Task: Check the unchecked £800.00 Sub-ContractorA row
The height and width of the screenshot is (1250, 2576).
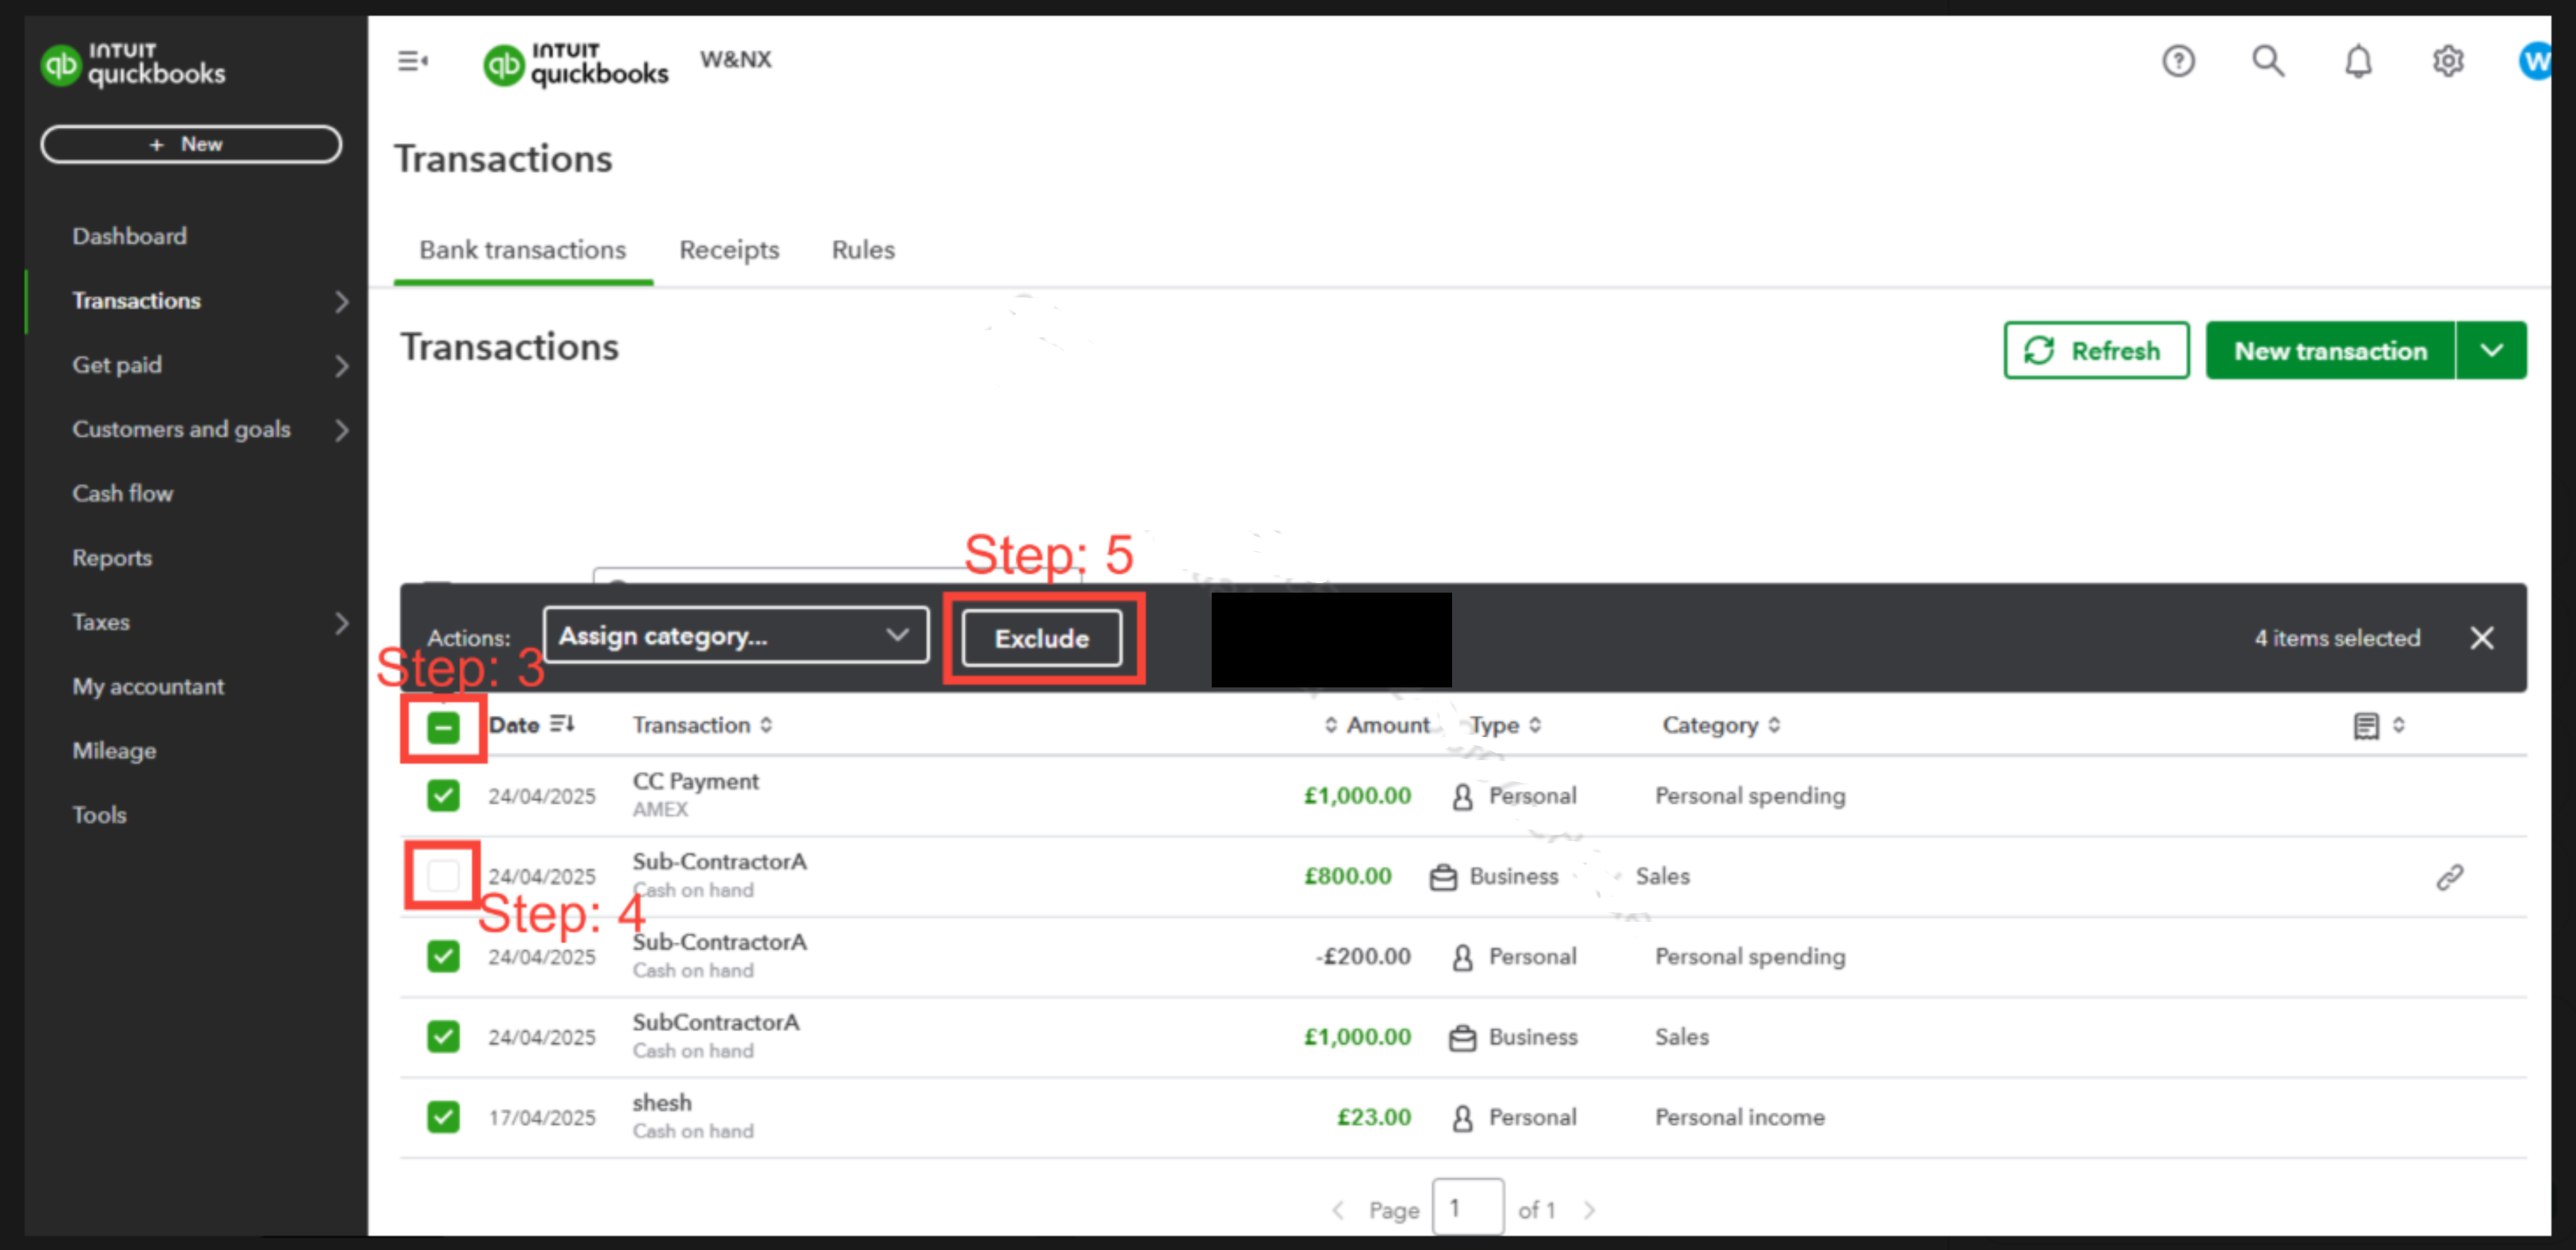Action: [x=443, y=876]
